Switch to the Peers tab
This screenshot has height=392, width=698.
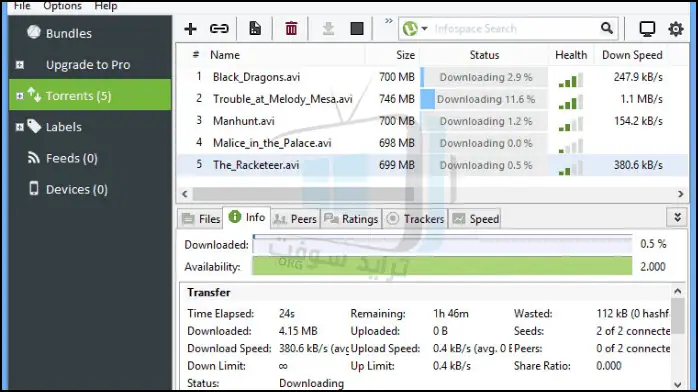[x=295, y=219]
